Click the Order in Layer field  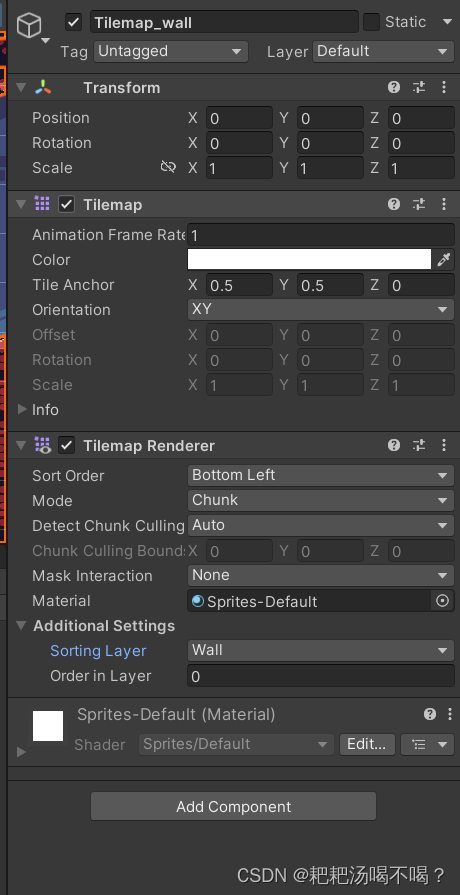pyautogui.click(x=321, y=676)
